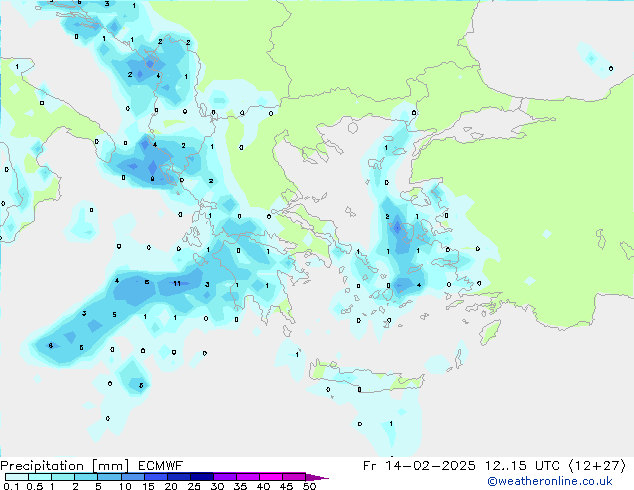Select the legend swatch between 2 and 5

86,477
